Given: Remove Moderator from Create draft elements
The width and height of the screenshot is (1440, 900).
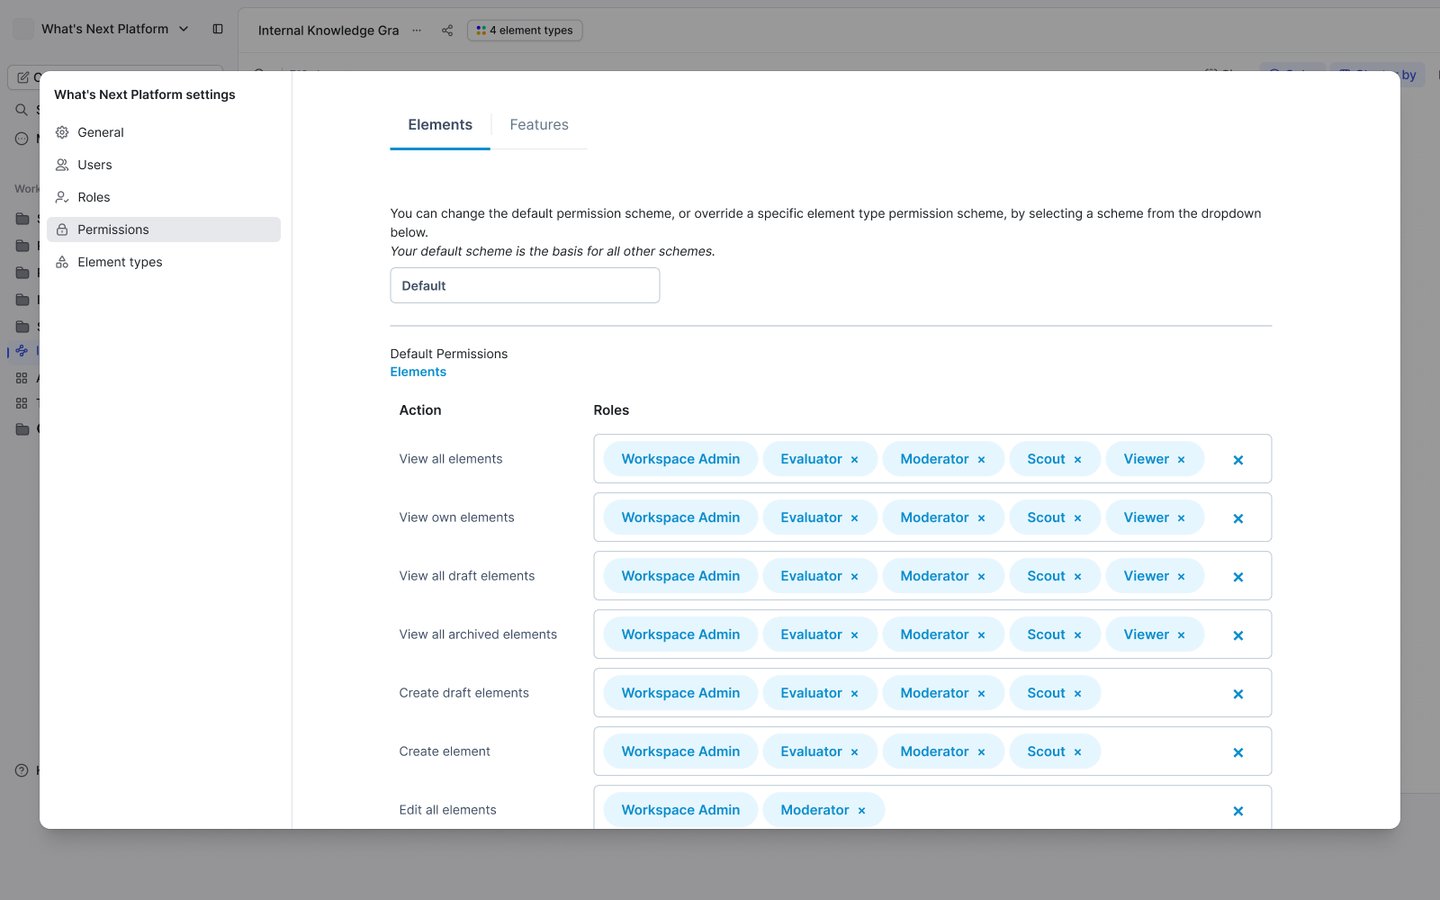Looking at the screenshot, I should 981,694.
